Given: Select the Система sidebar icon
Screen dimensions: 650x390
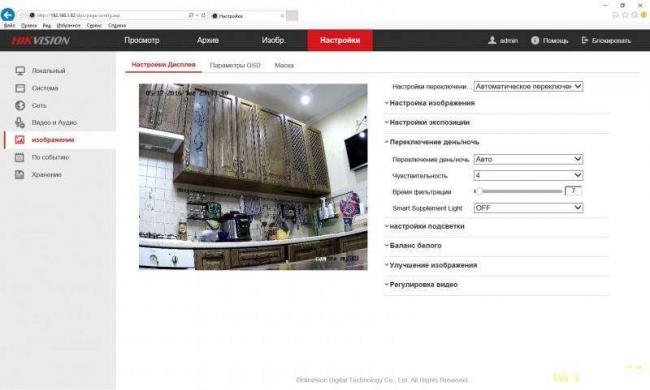Looking at the screenshot, I should 20,88.
